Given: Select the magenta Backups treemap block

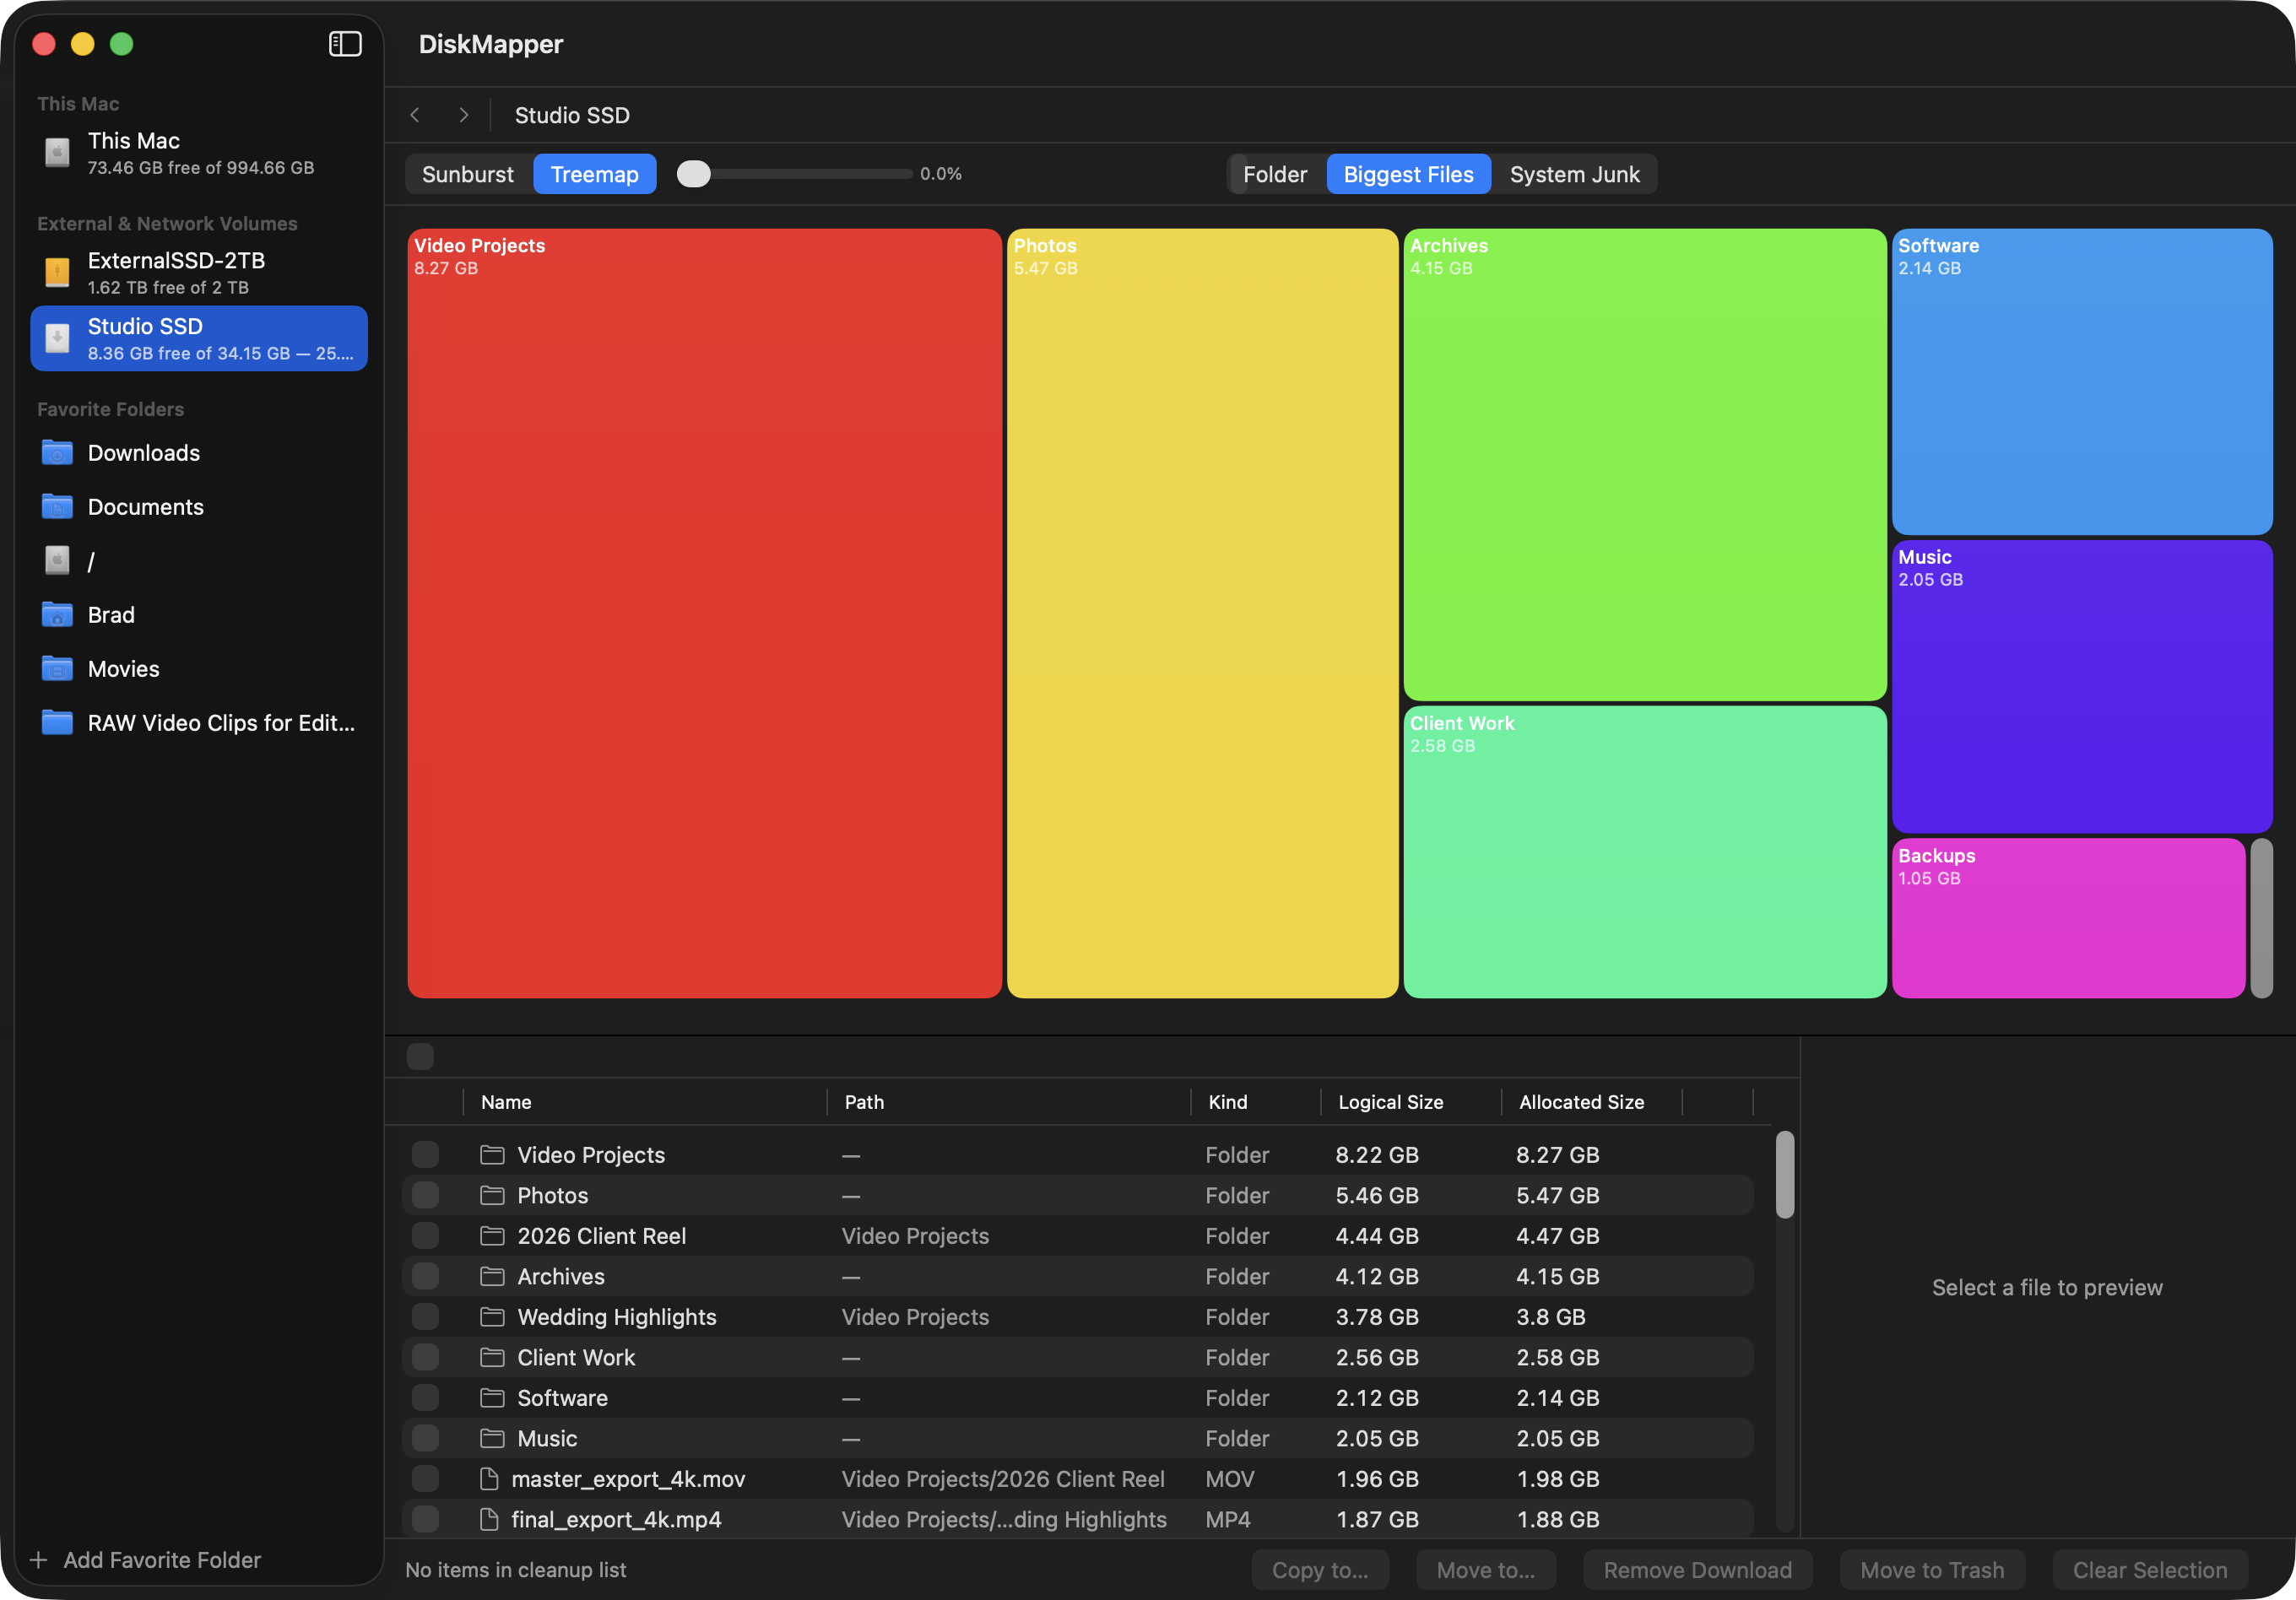Looking at the screenshot, I should coord(2068,918).
